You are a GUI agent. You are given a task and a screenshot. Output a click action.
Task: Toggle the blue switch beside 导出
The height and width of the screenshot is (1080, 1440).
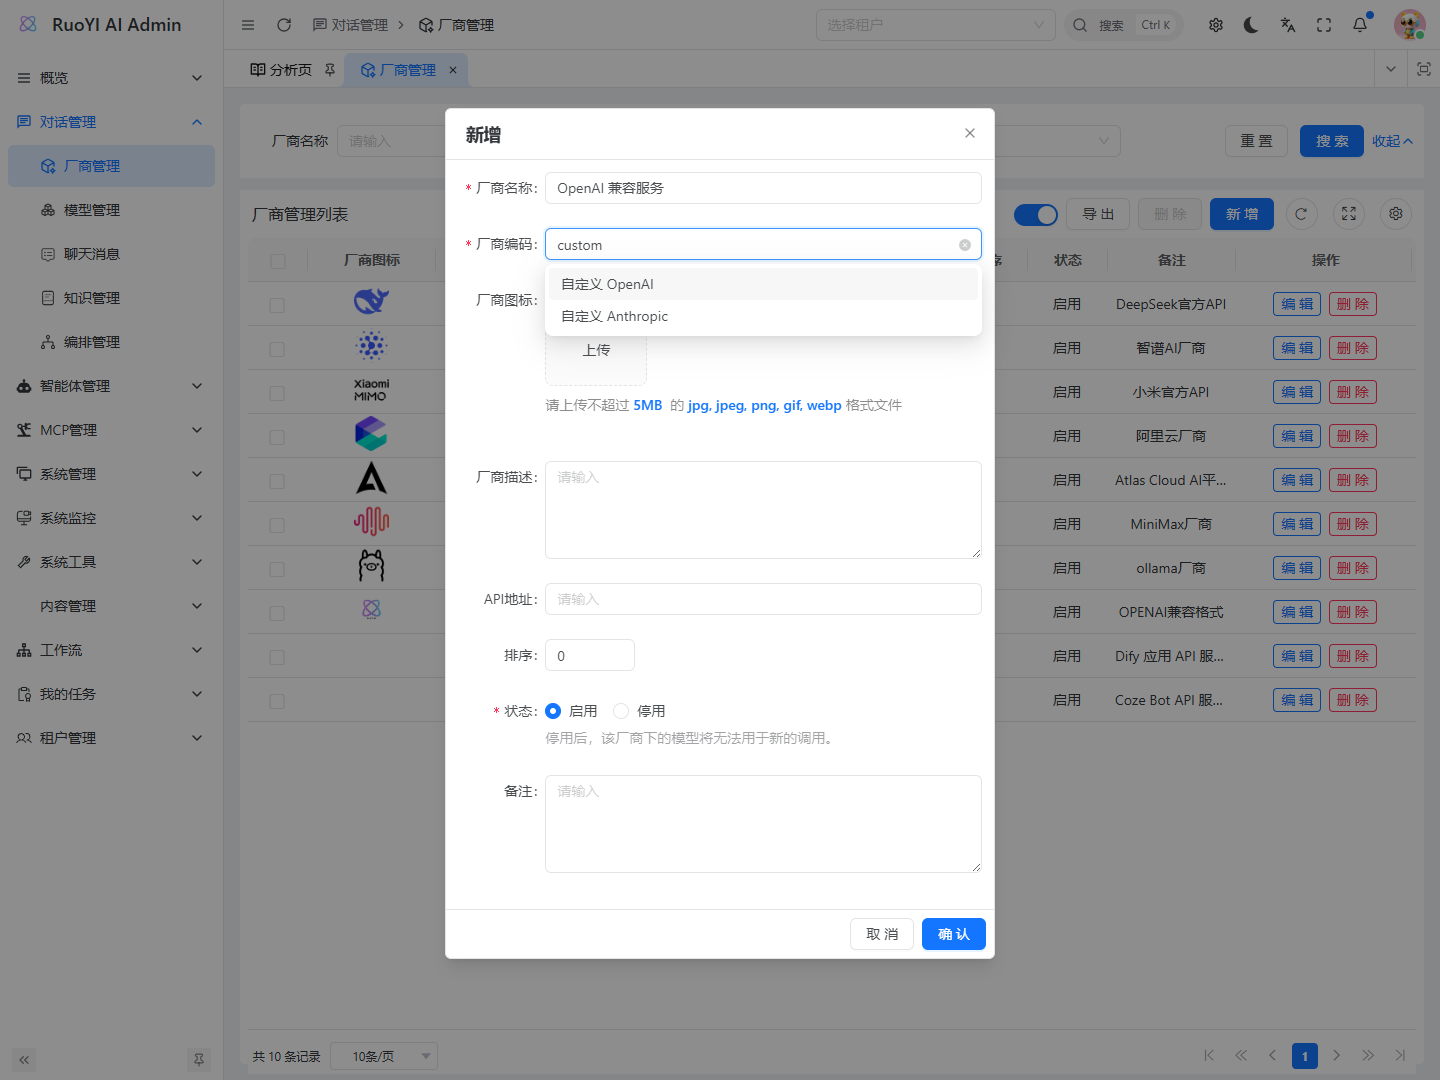pyautogui.click(x=1036, y=215)
